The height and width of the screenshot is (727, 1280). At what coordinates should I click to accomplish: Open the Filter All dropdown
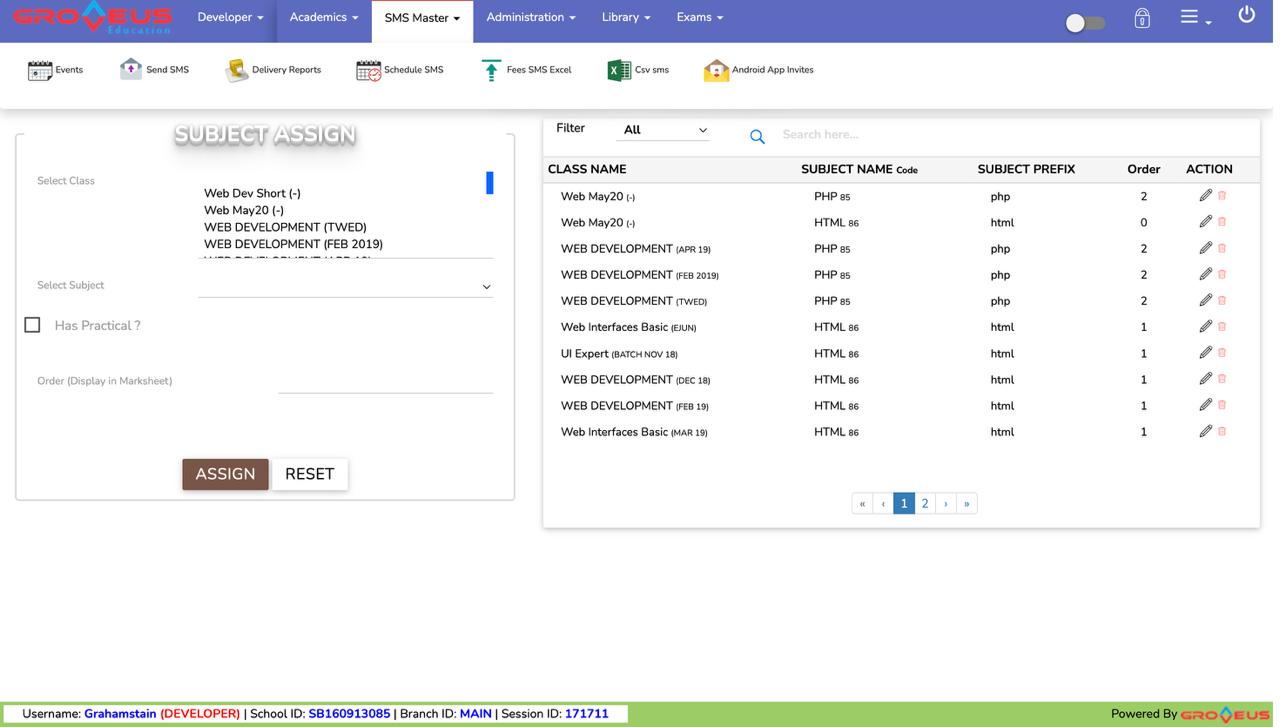[663, 130]
